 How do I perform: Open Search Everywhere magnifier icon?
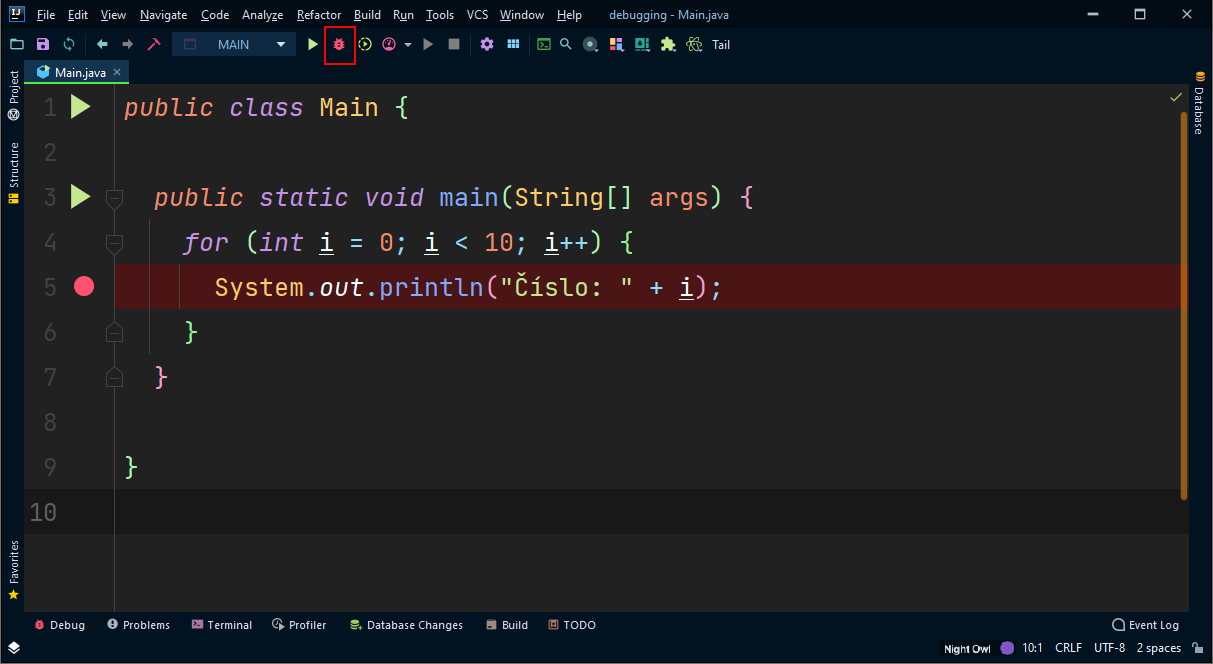[565, 44]
